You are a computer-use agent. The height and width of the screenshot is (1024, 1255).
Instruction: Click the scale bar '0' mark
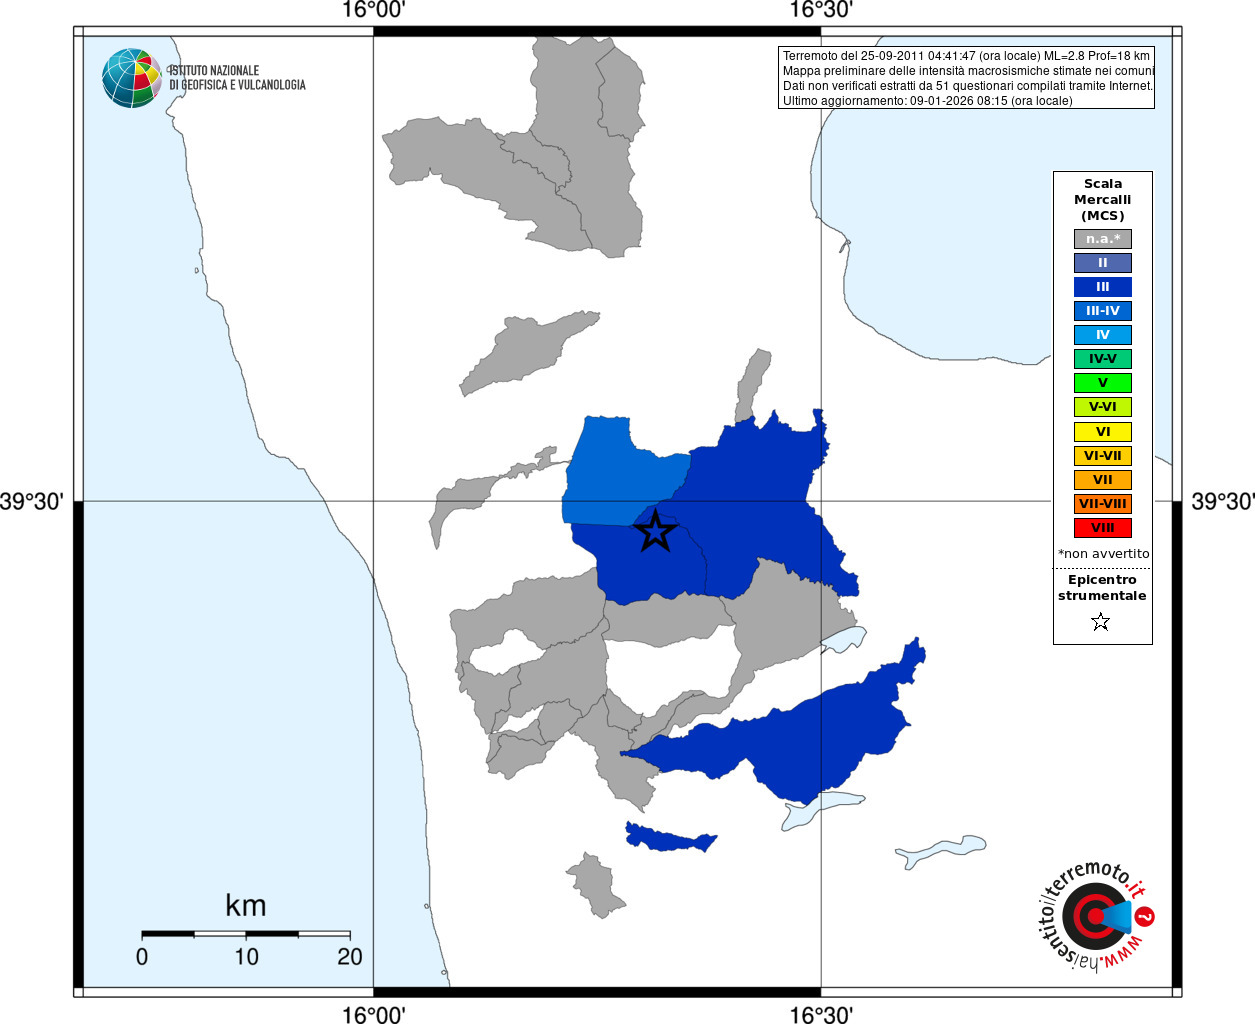[x=142, y=957]
